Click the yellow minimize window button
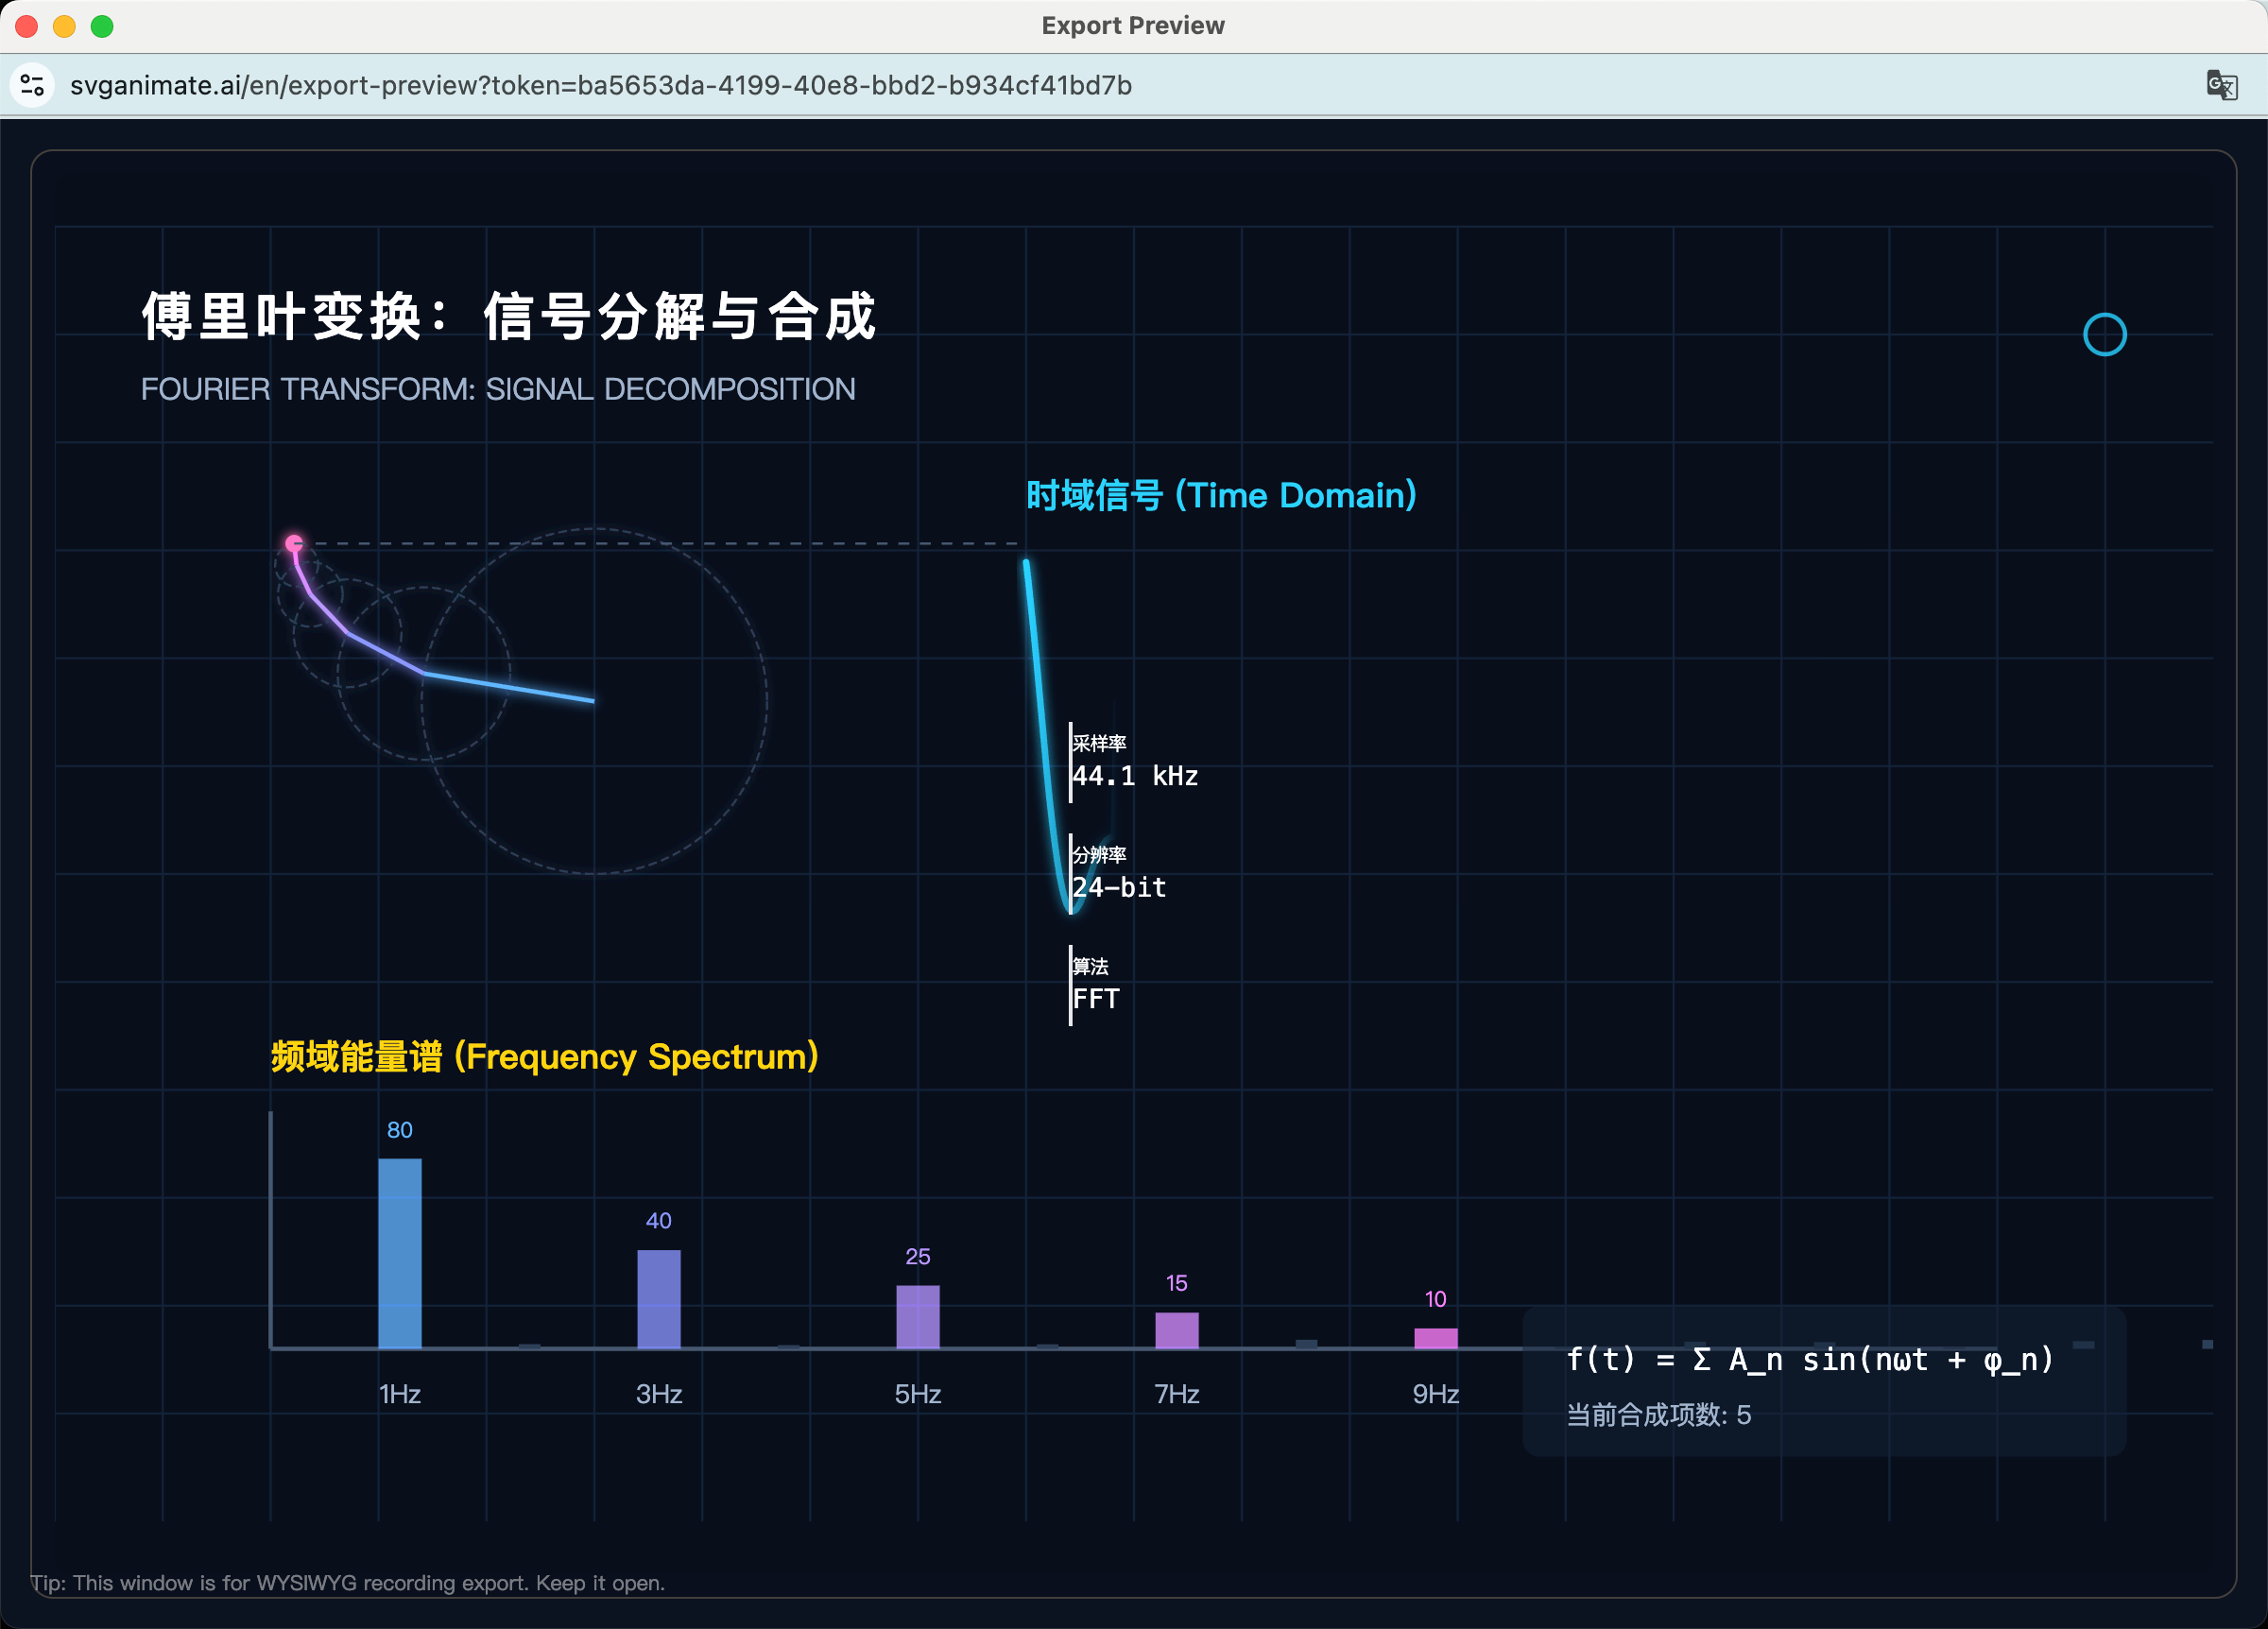This screenshot has height=1629, width=2268. point(64,26)
